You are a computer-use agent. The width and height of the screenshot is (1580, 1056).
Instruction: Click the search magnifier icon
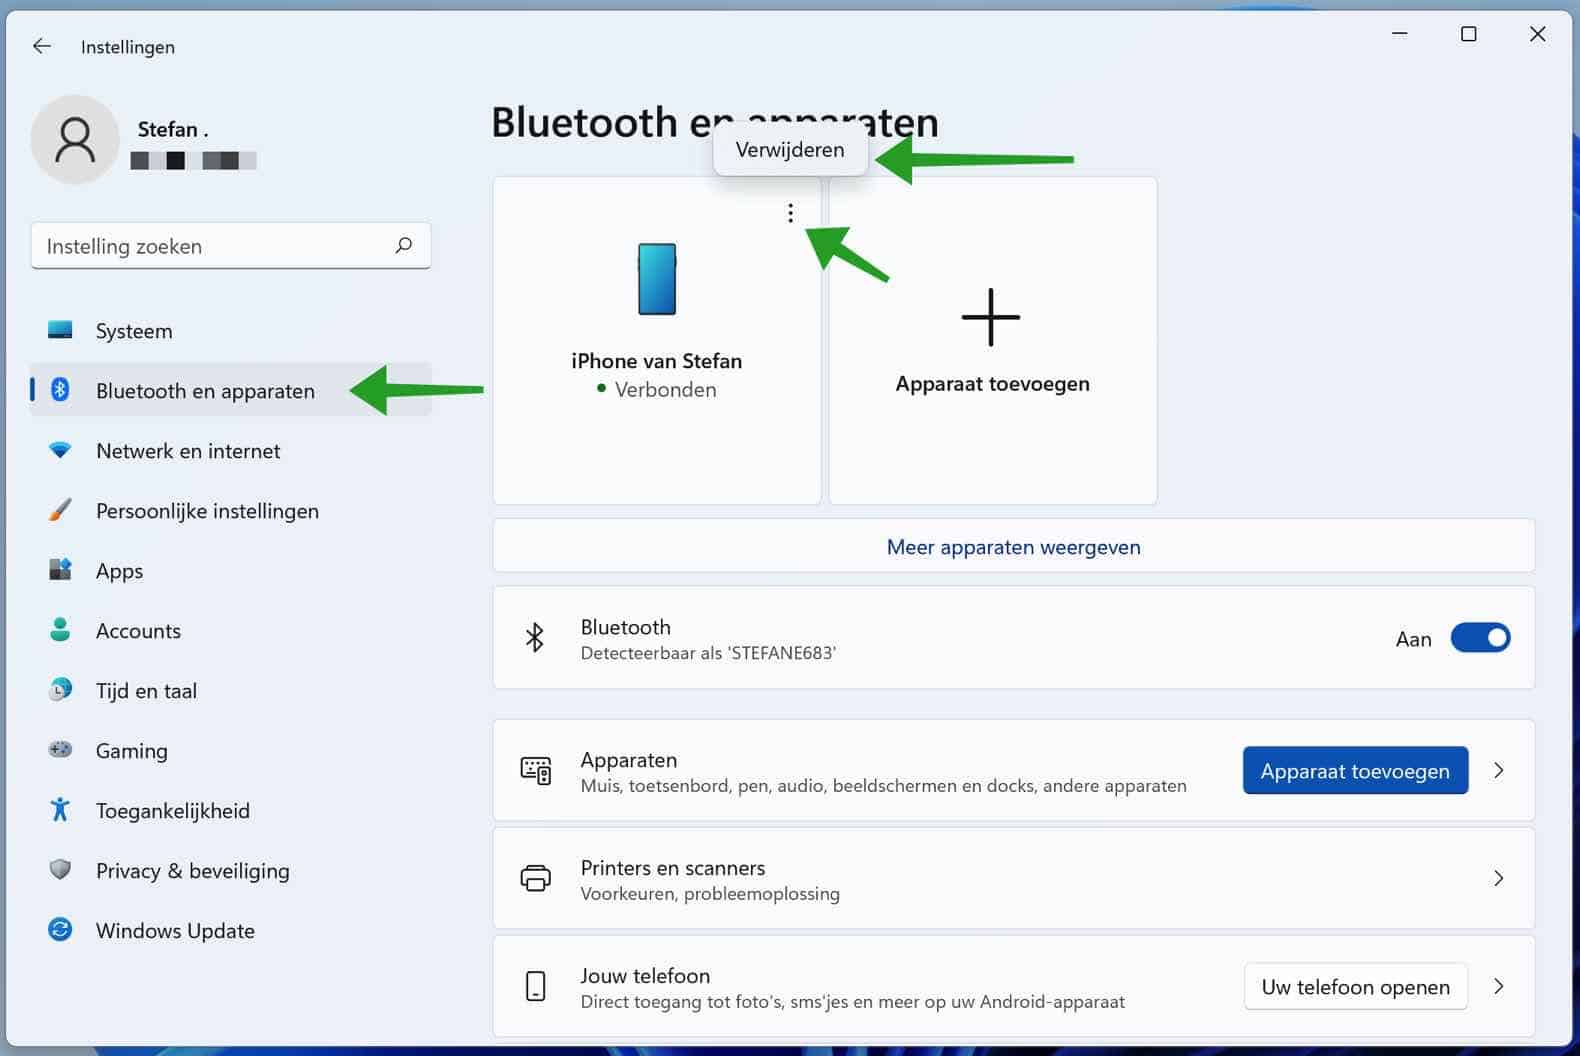click(403, 245)
